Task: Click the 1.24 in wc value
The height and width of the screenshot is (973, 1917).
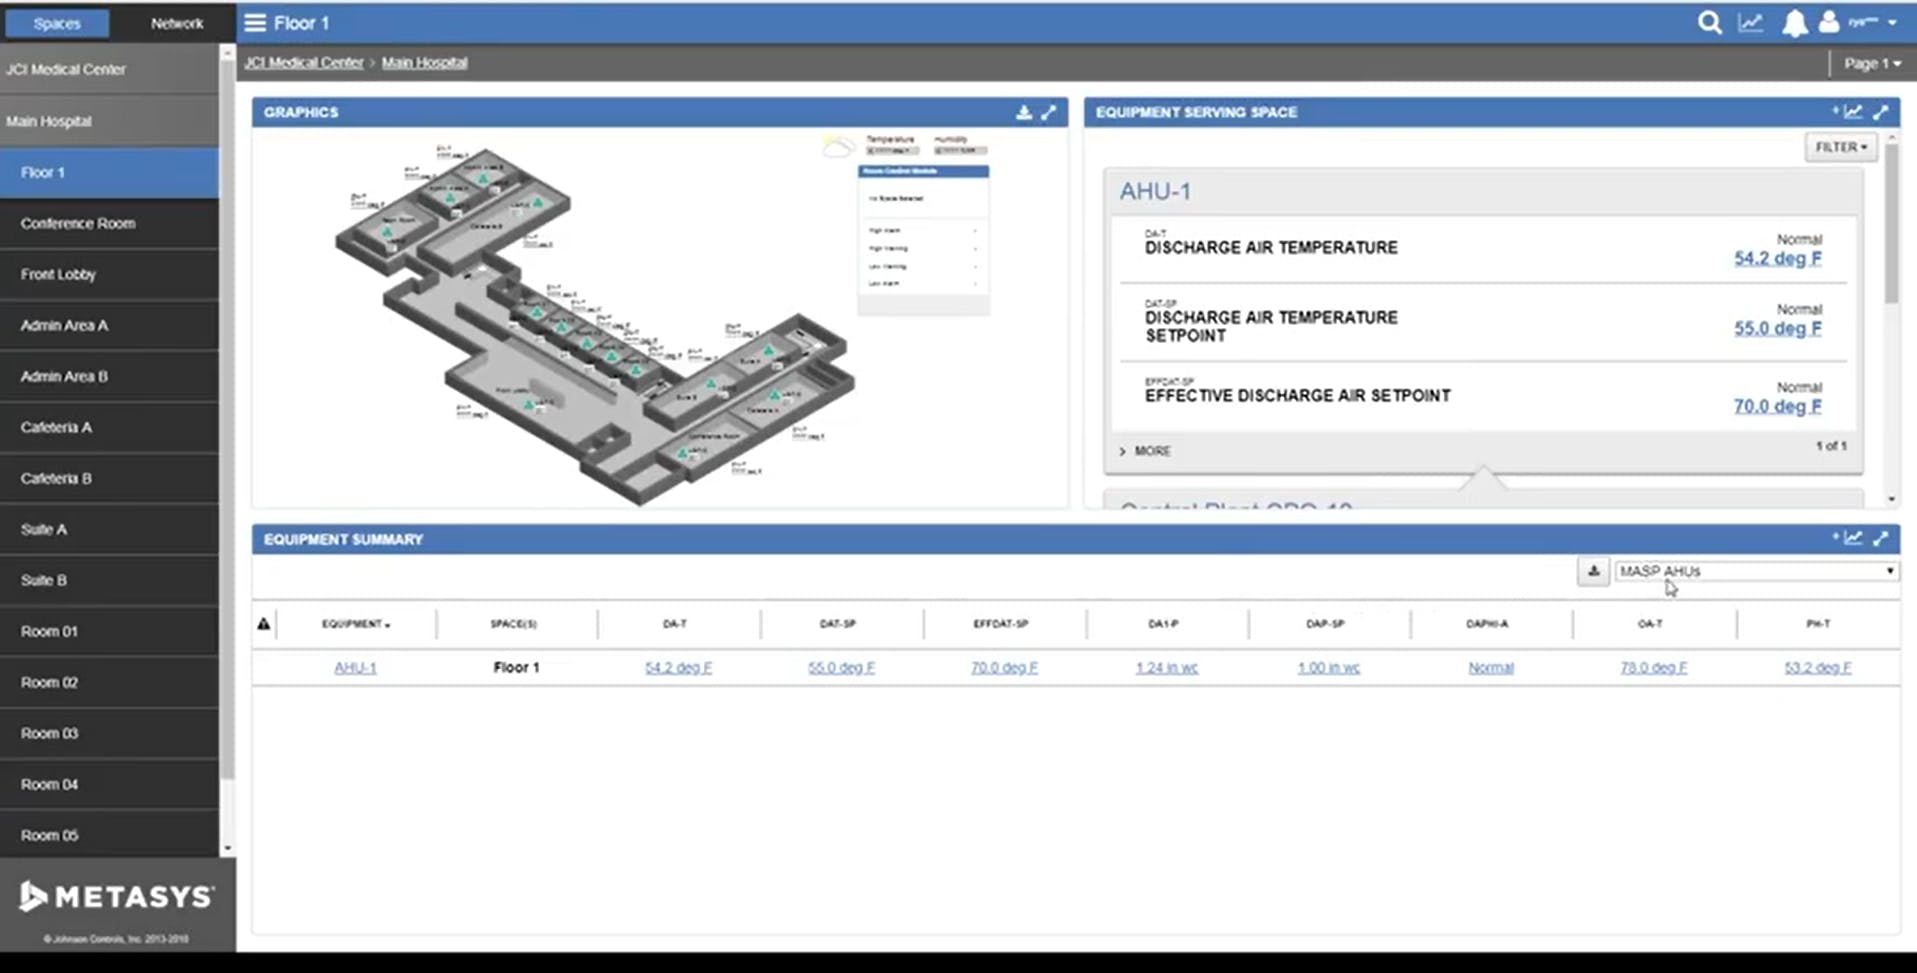Action: (x=1166, y=667)
